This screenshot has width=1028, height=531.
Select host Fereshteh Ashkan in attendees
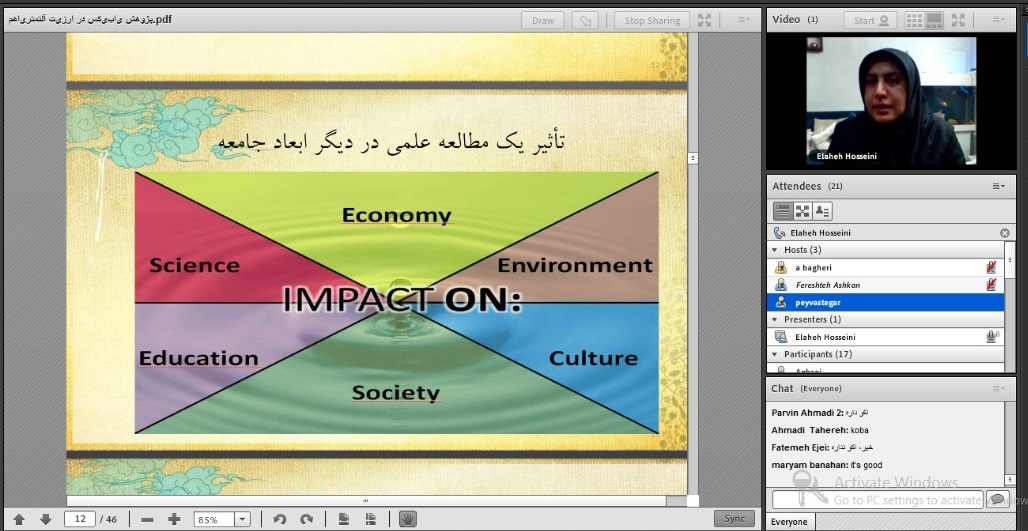(886, 285)
